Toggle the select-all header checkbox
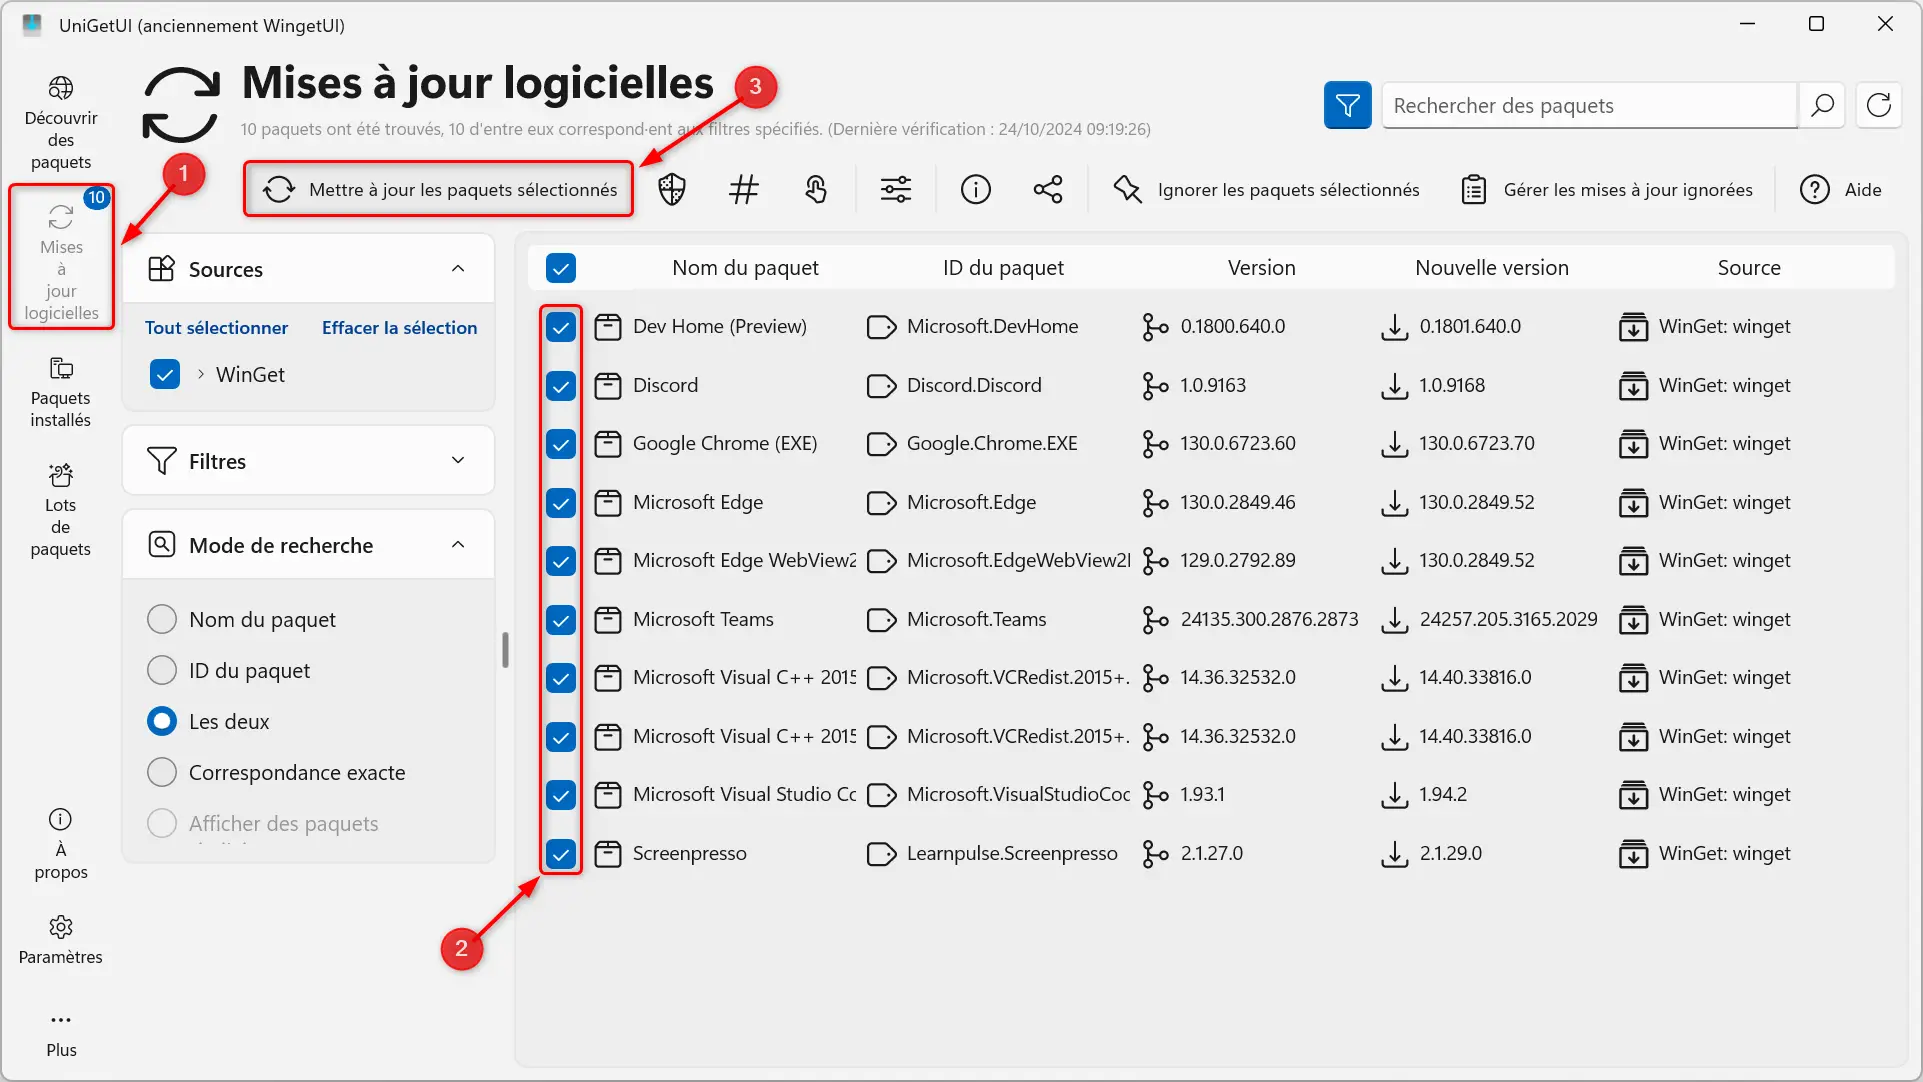Viewport: 1923px width, 1082px height. 561,268
